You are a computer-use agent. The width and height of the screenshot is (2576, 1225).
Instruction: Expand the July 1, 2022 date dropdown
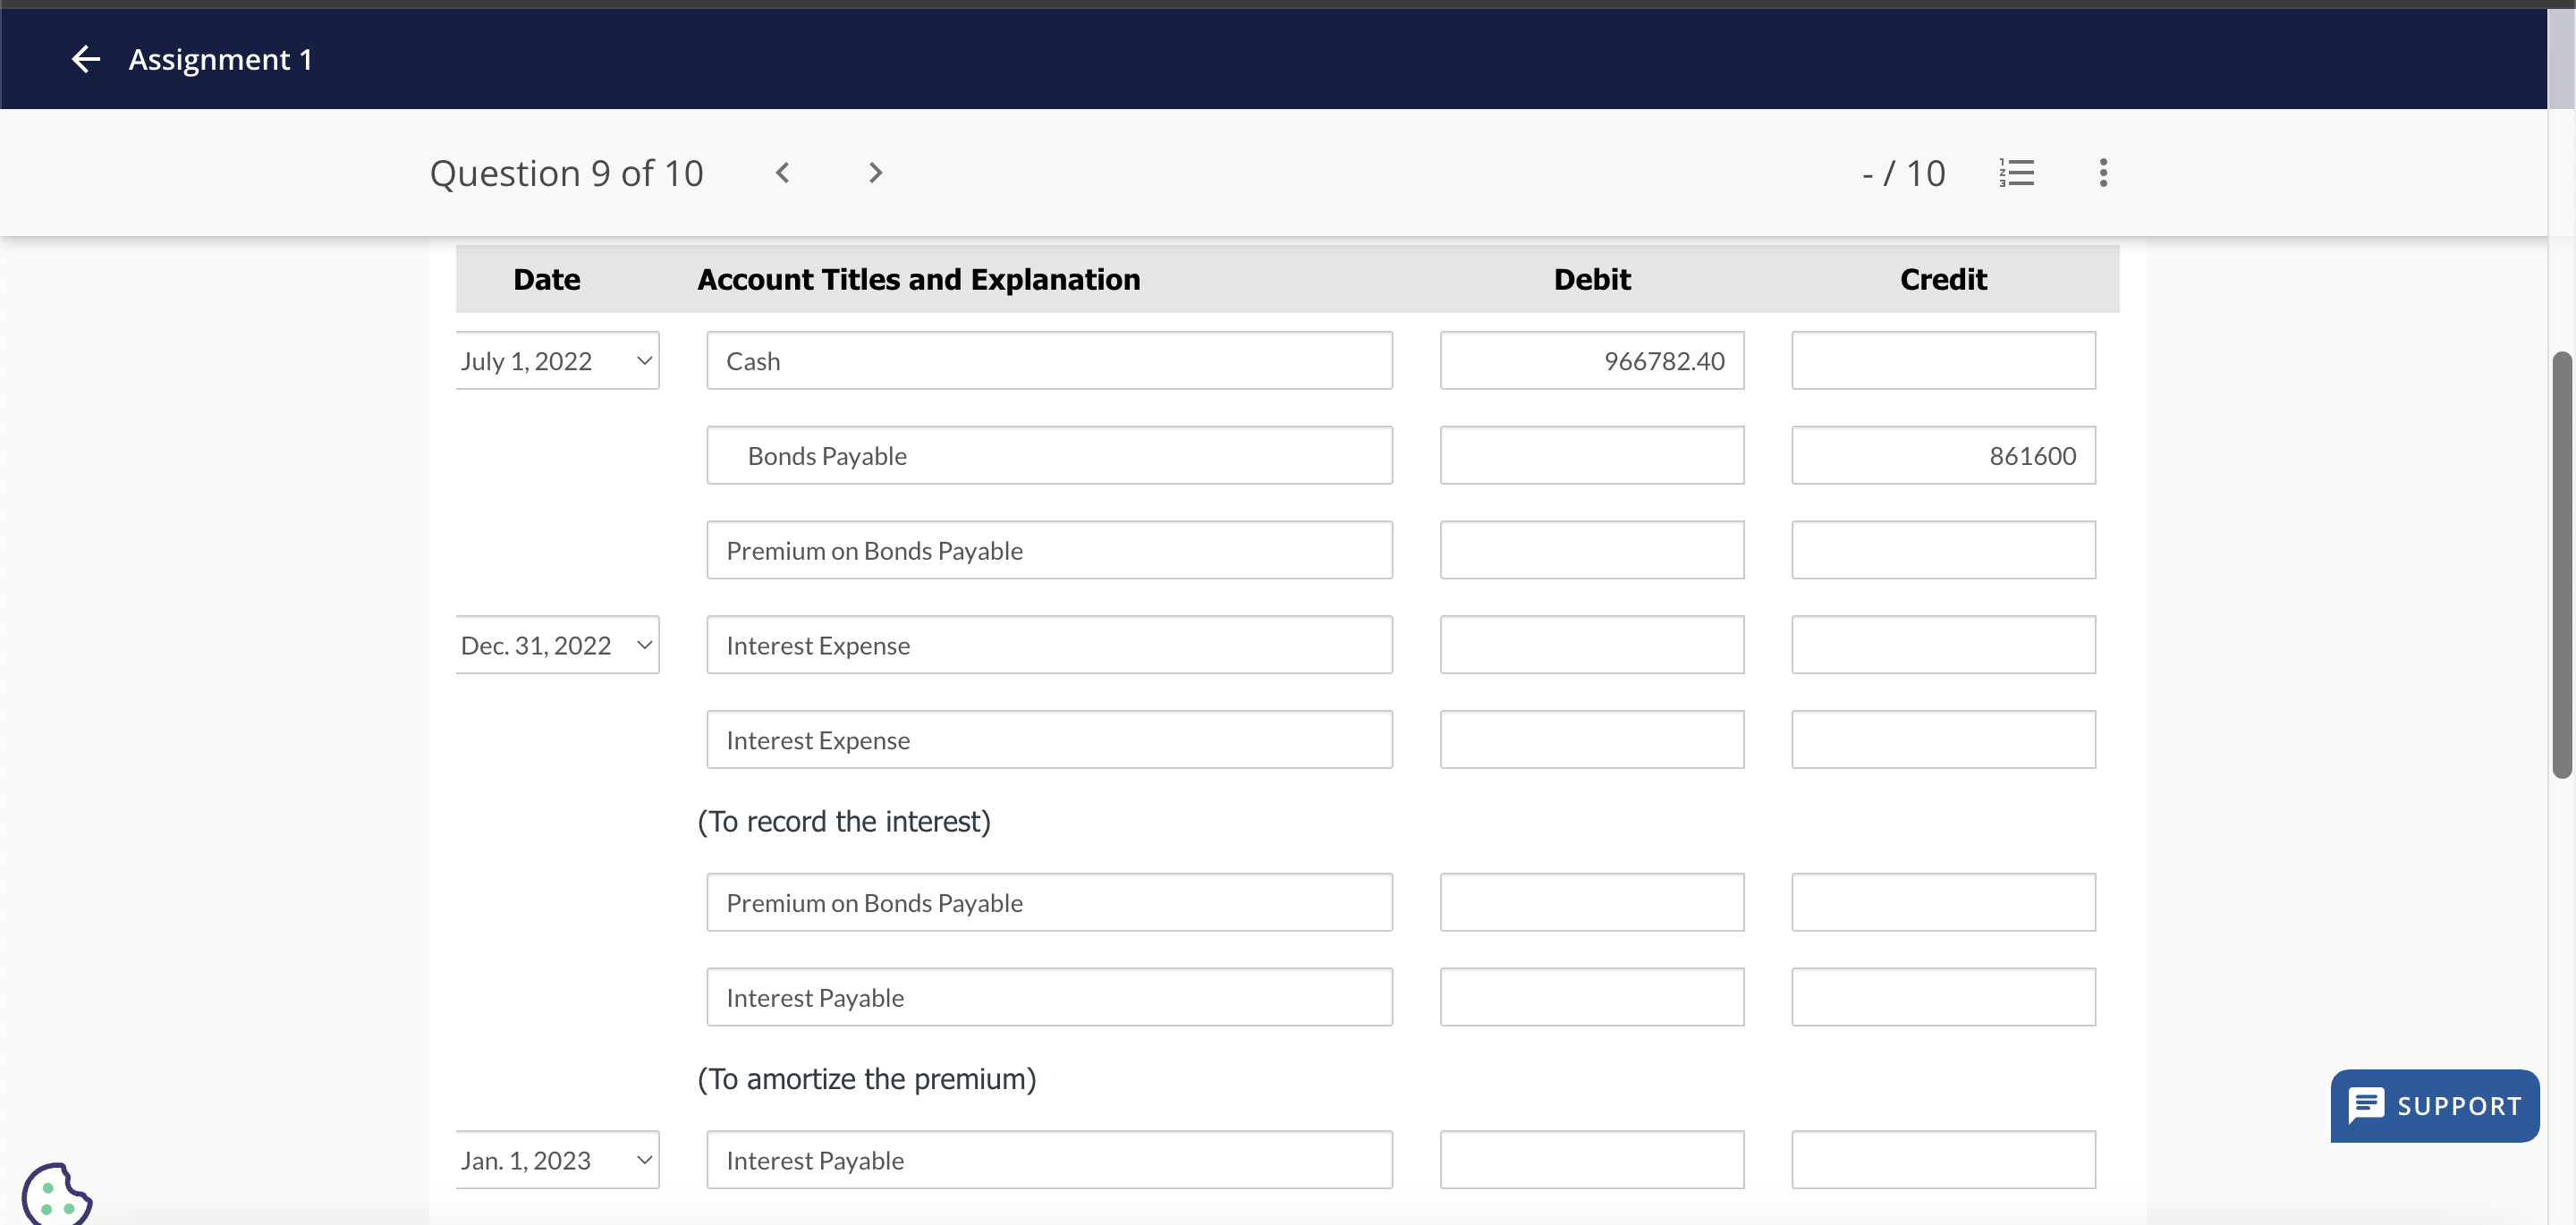coord(557,361)
